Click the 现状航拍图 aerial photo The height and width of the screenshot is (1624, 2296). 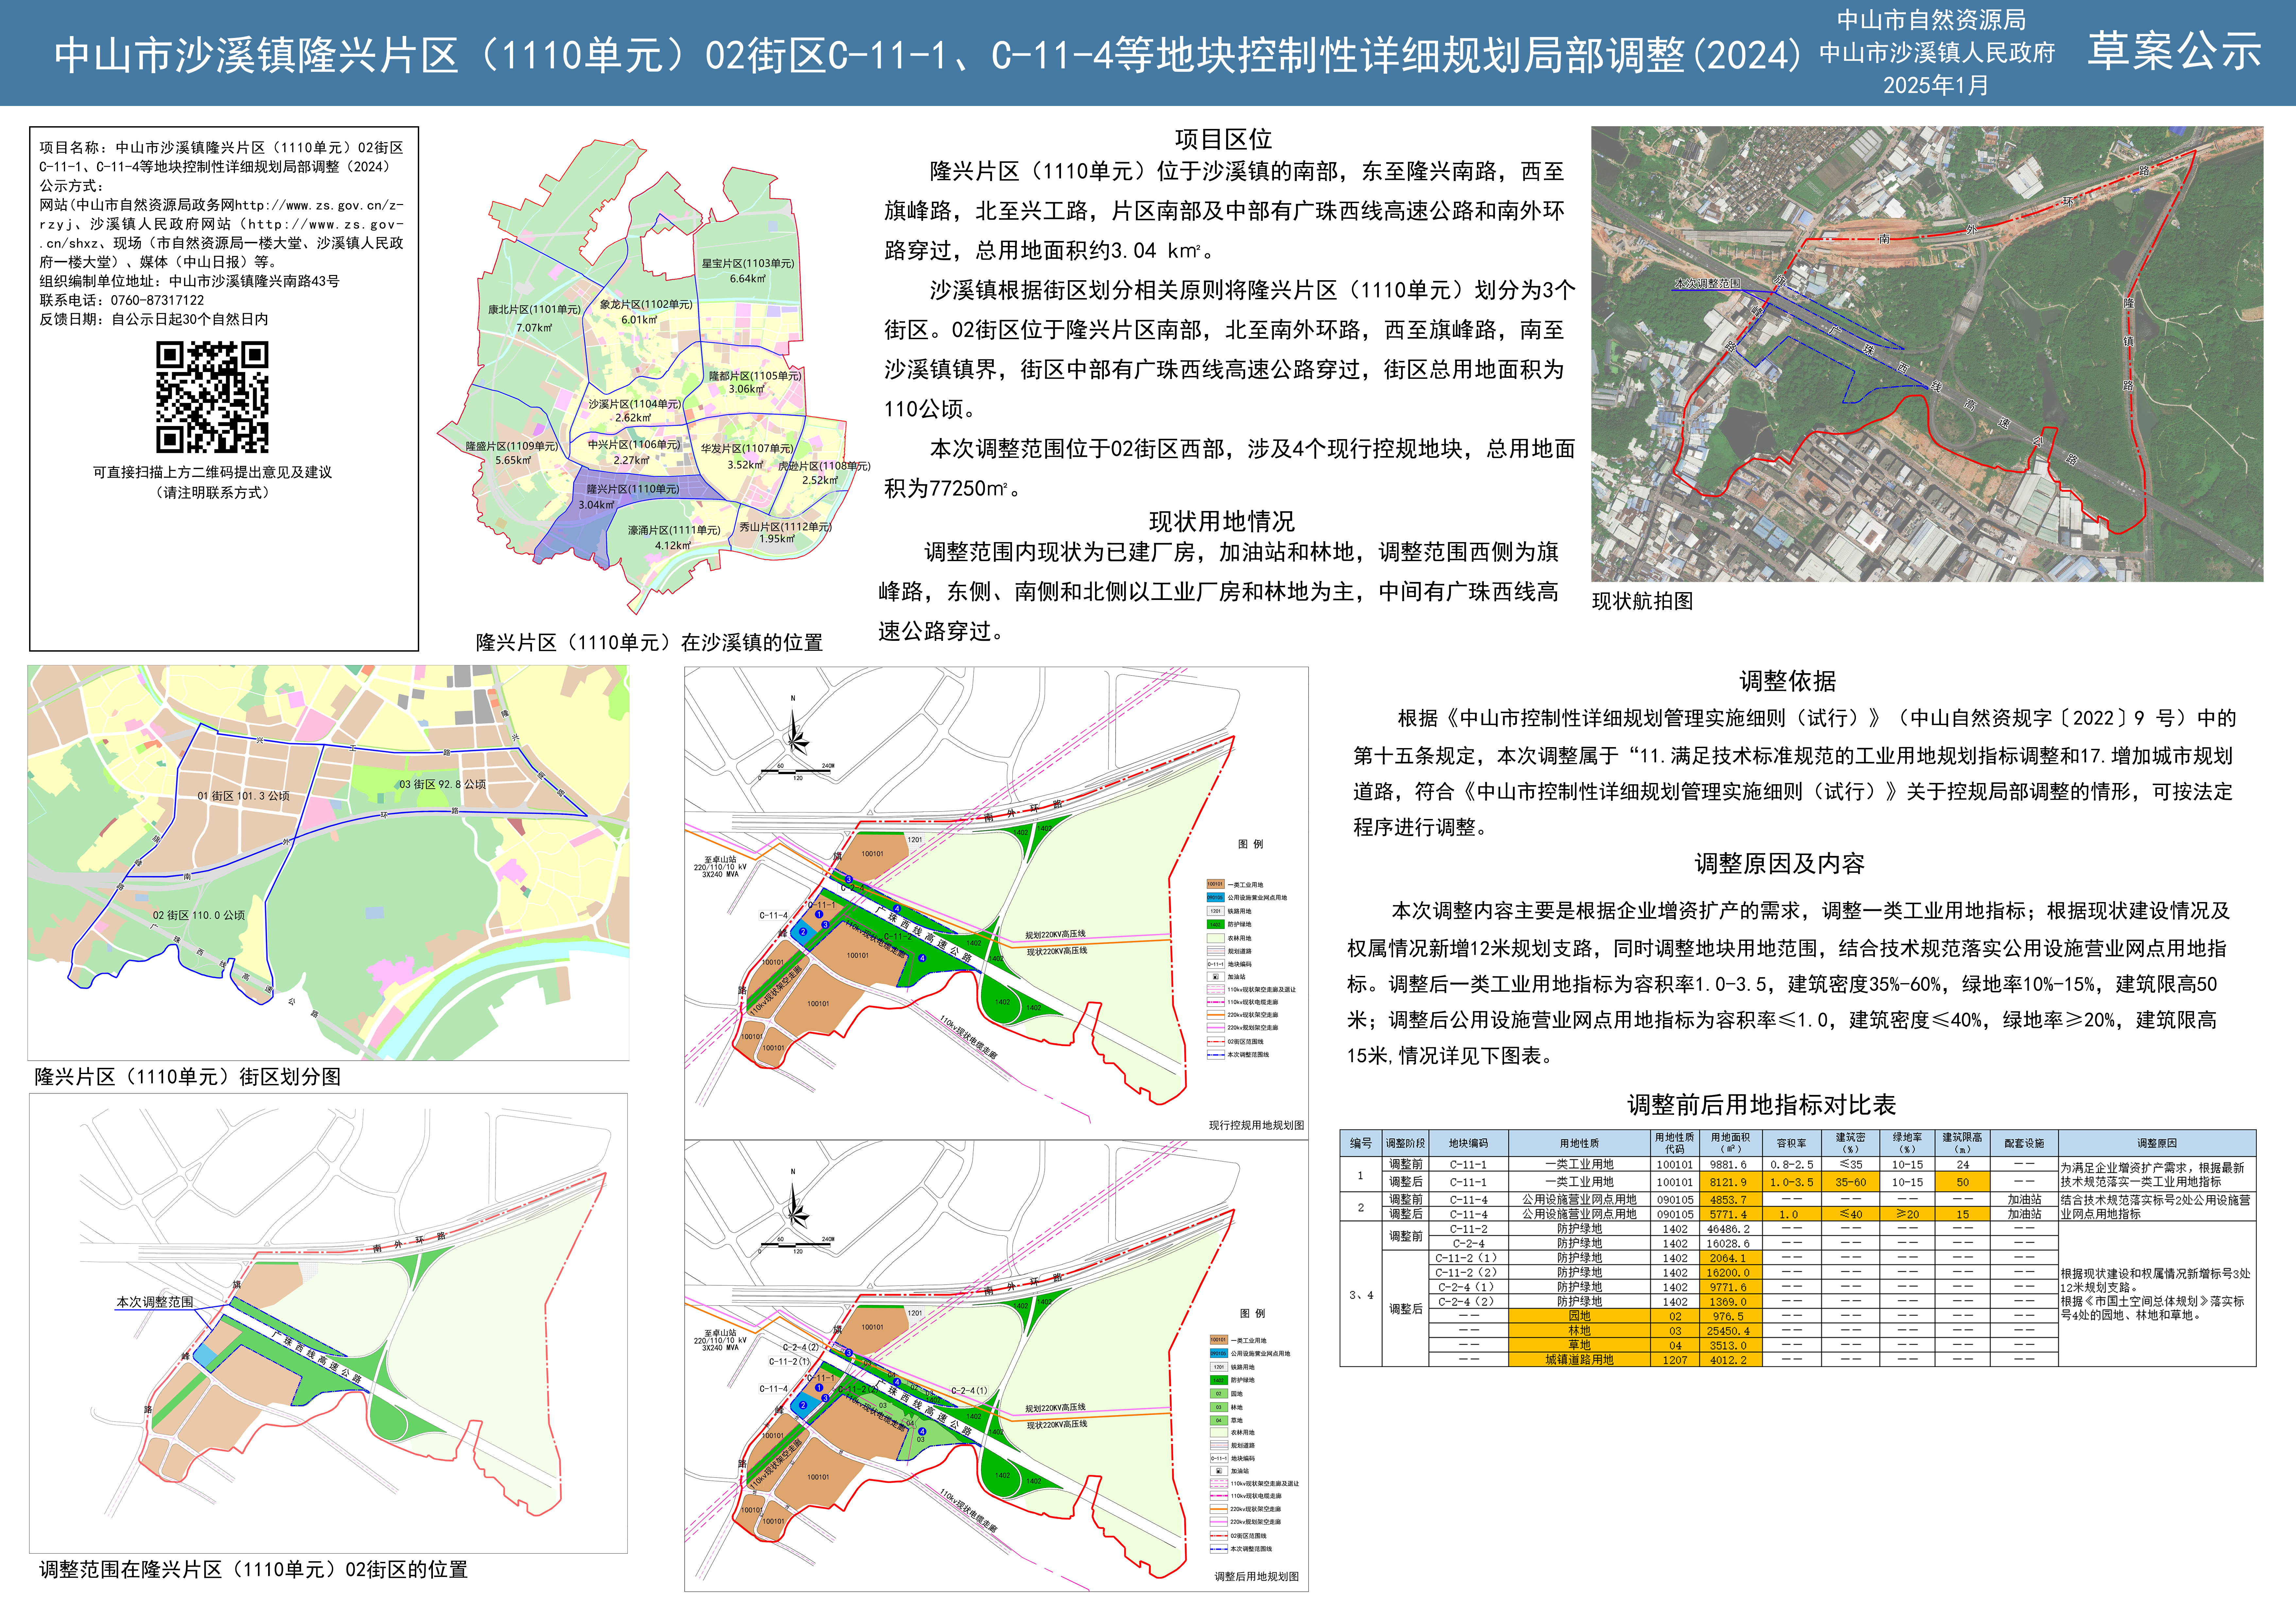point(1927,354)
